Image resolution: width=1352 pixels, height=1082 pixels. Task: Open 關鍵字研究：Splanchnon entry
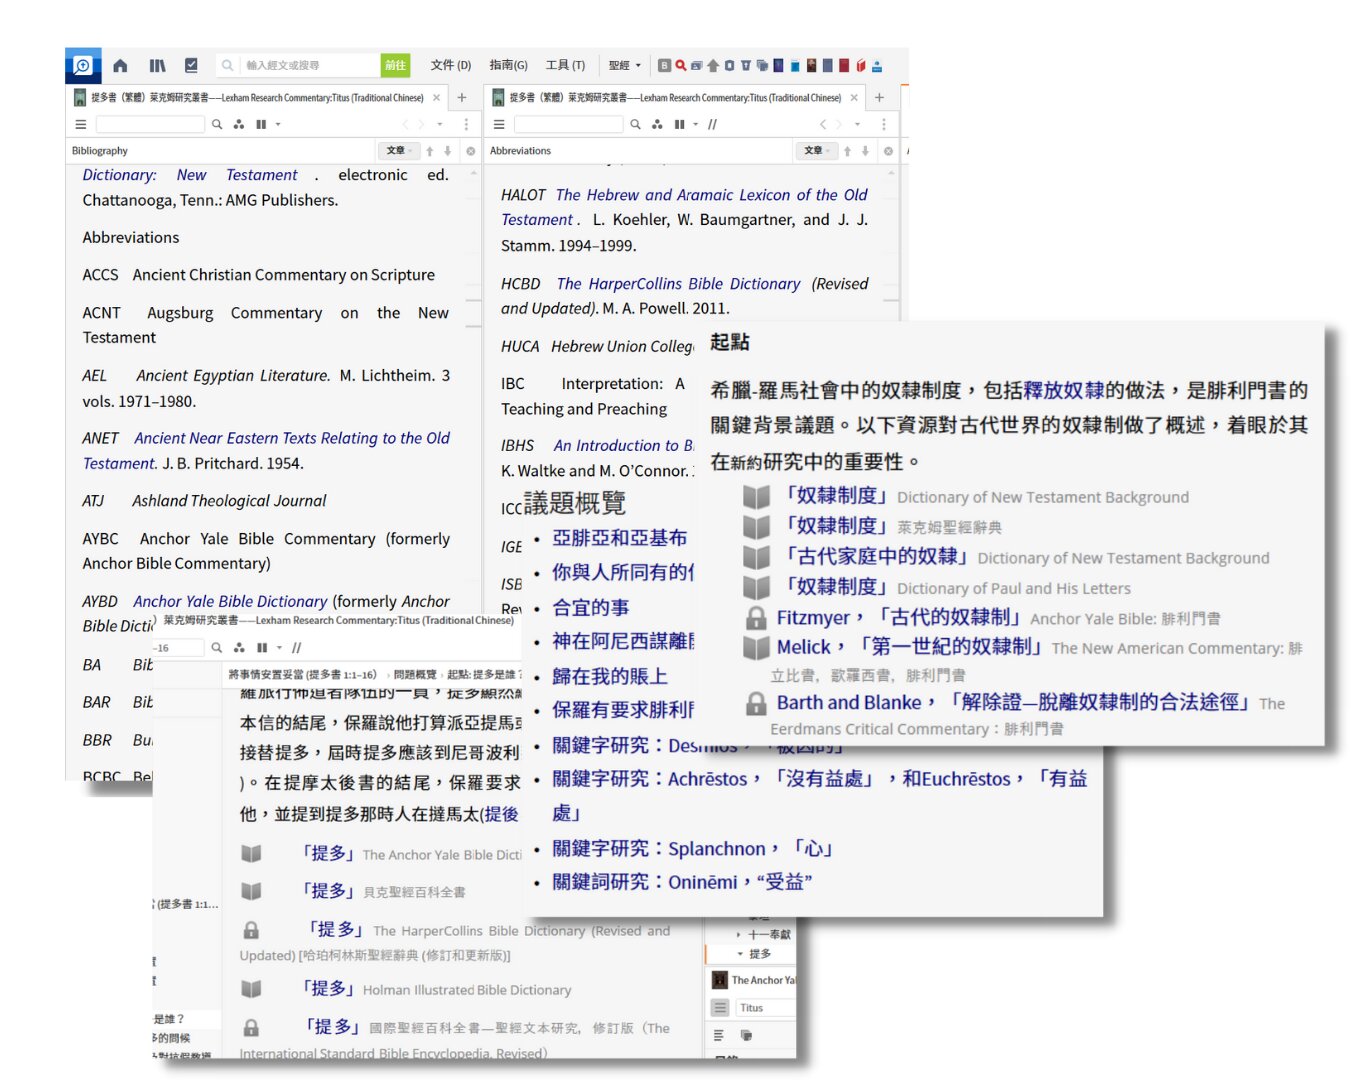(692, 849)
